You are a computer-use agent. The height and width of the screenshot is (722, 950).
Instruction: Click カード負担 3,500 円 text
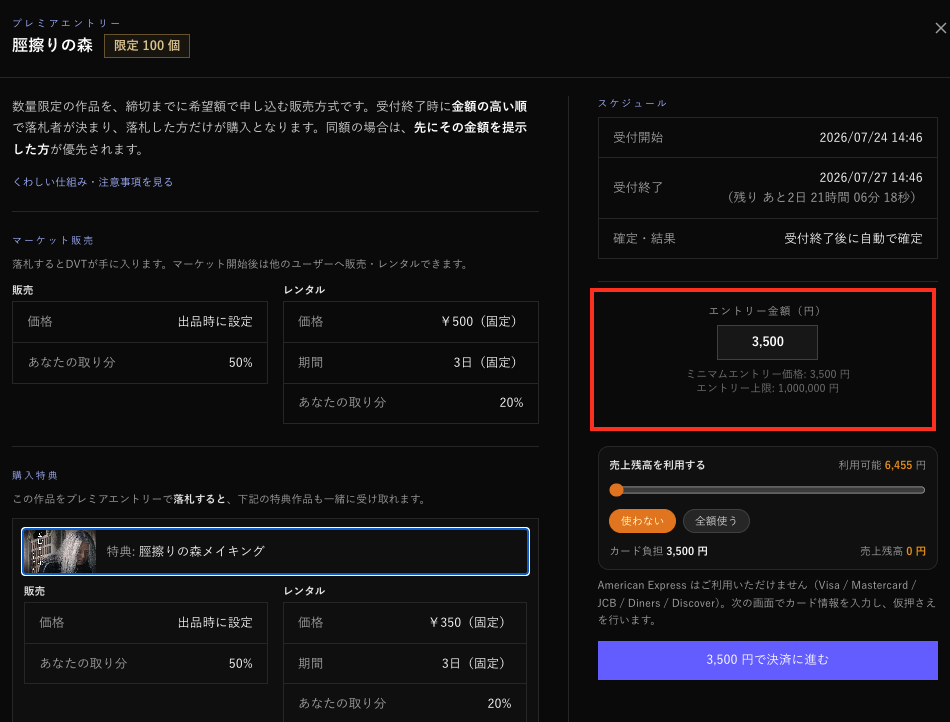pyautogui.click(x=659, y=551)
